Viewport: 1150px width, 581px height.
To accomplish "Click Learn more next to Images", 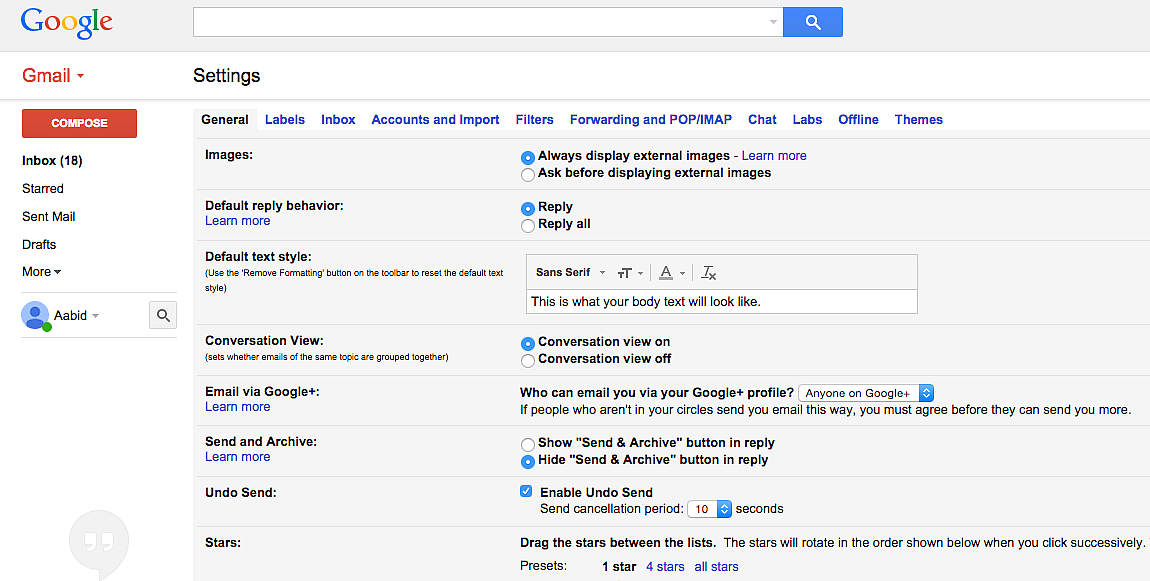I will point(774,156).
